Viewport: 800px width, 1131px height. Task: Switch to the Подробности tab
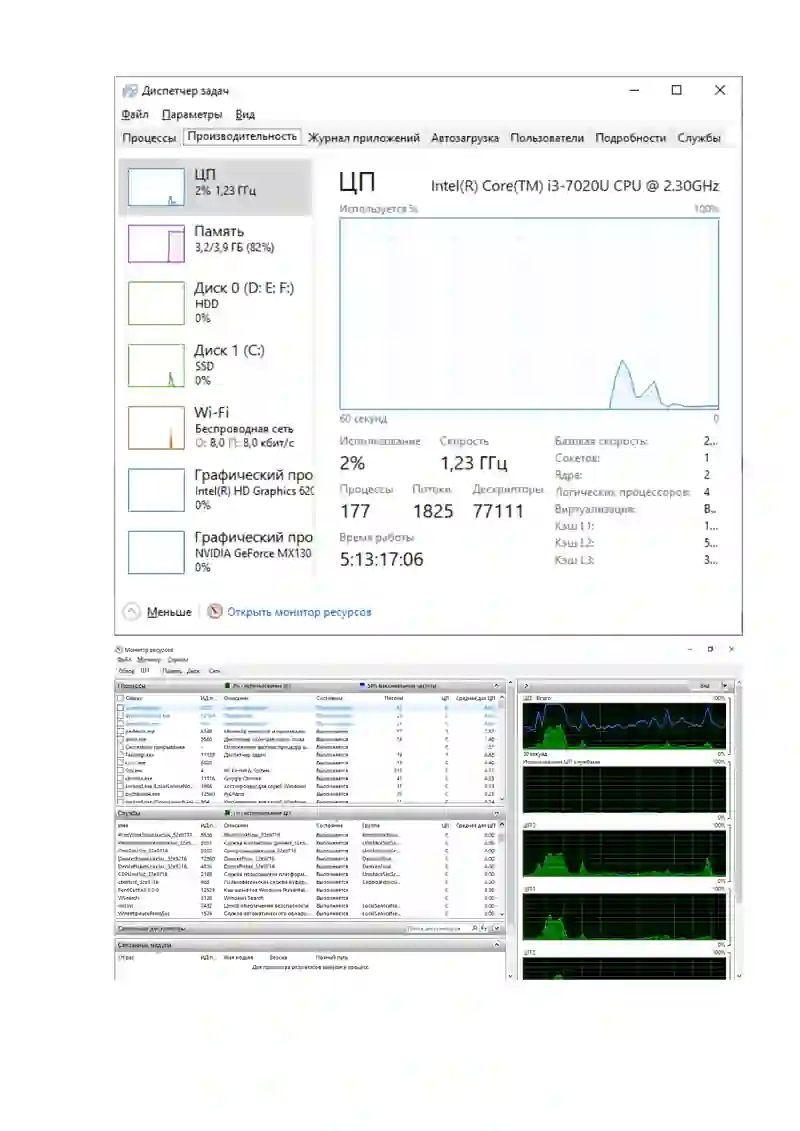630,138
